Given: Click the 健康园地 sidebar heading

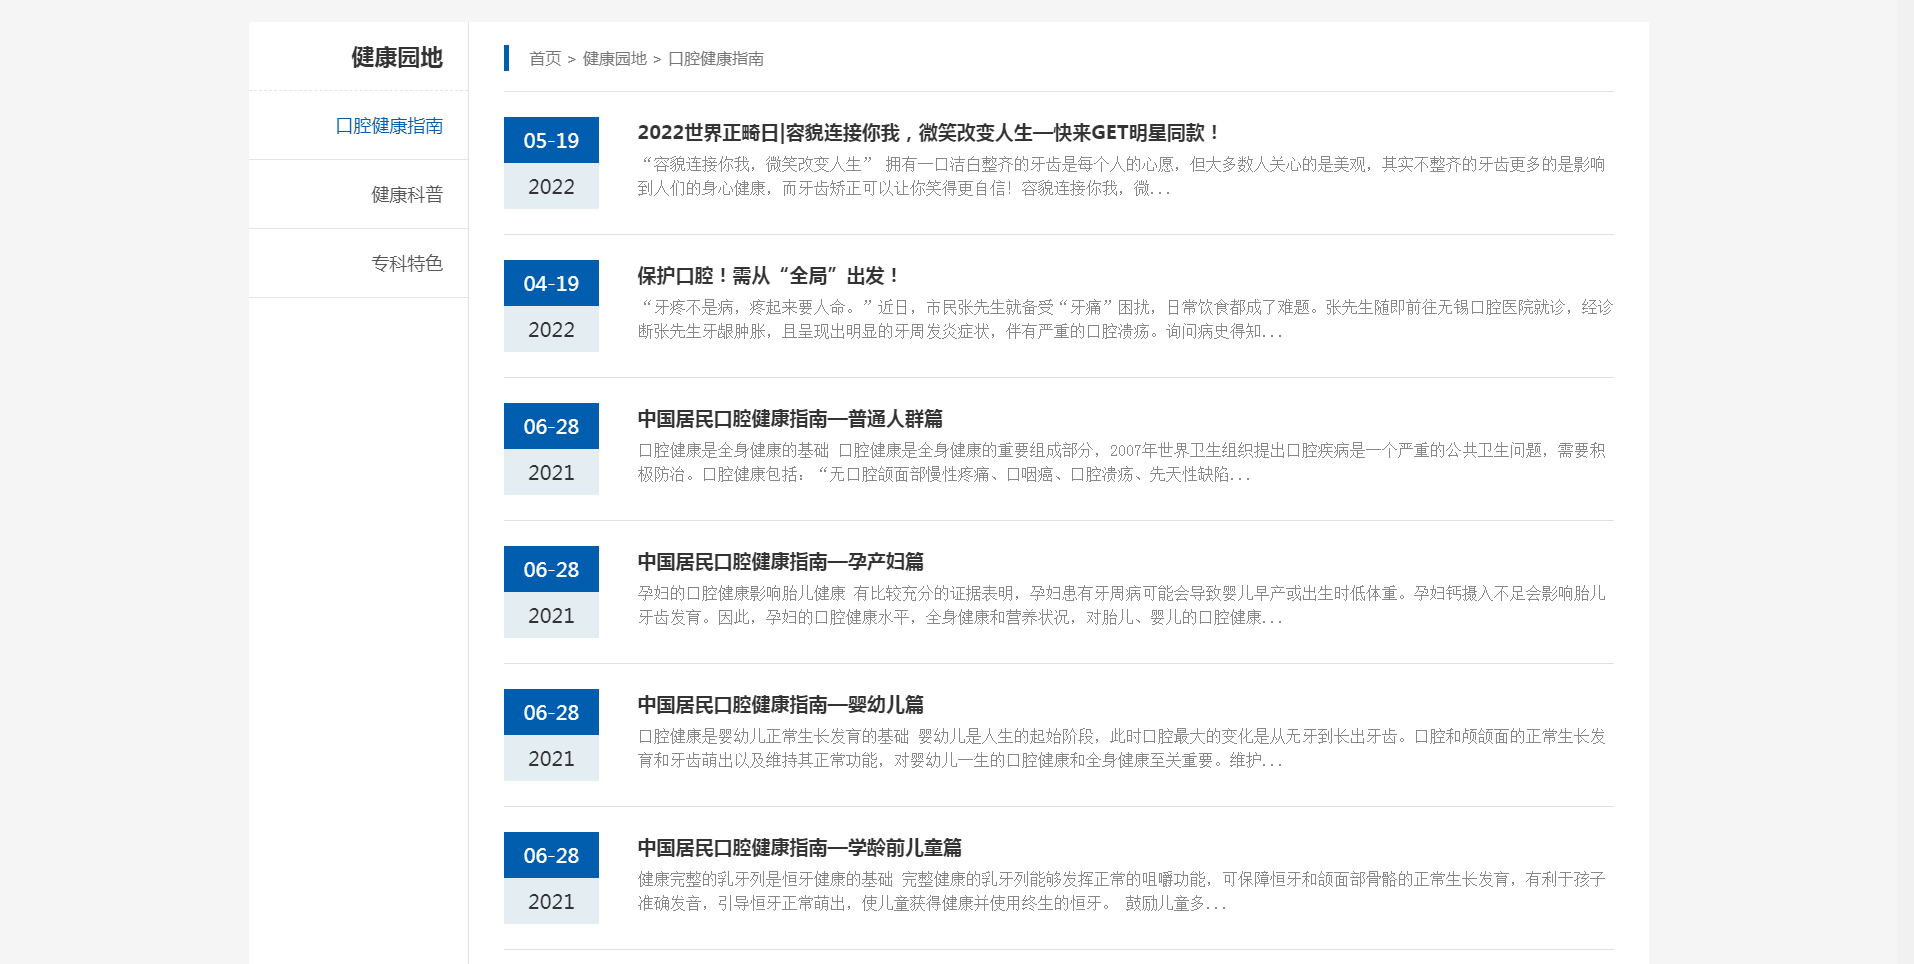Looking at the screenshot, I should coord(396,58).
